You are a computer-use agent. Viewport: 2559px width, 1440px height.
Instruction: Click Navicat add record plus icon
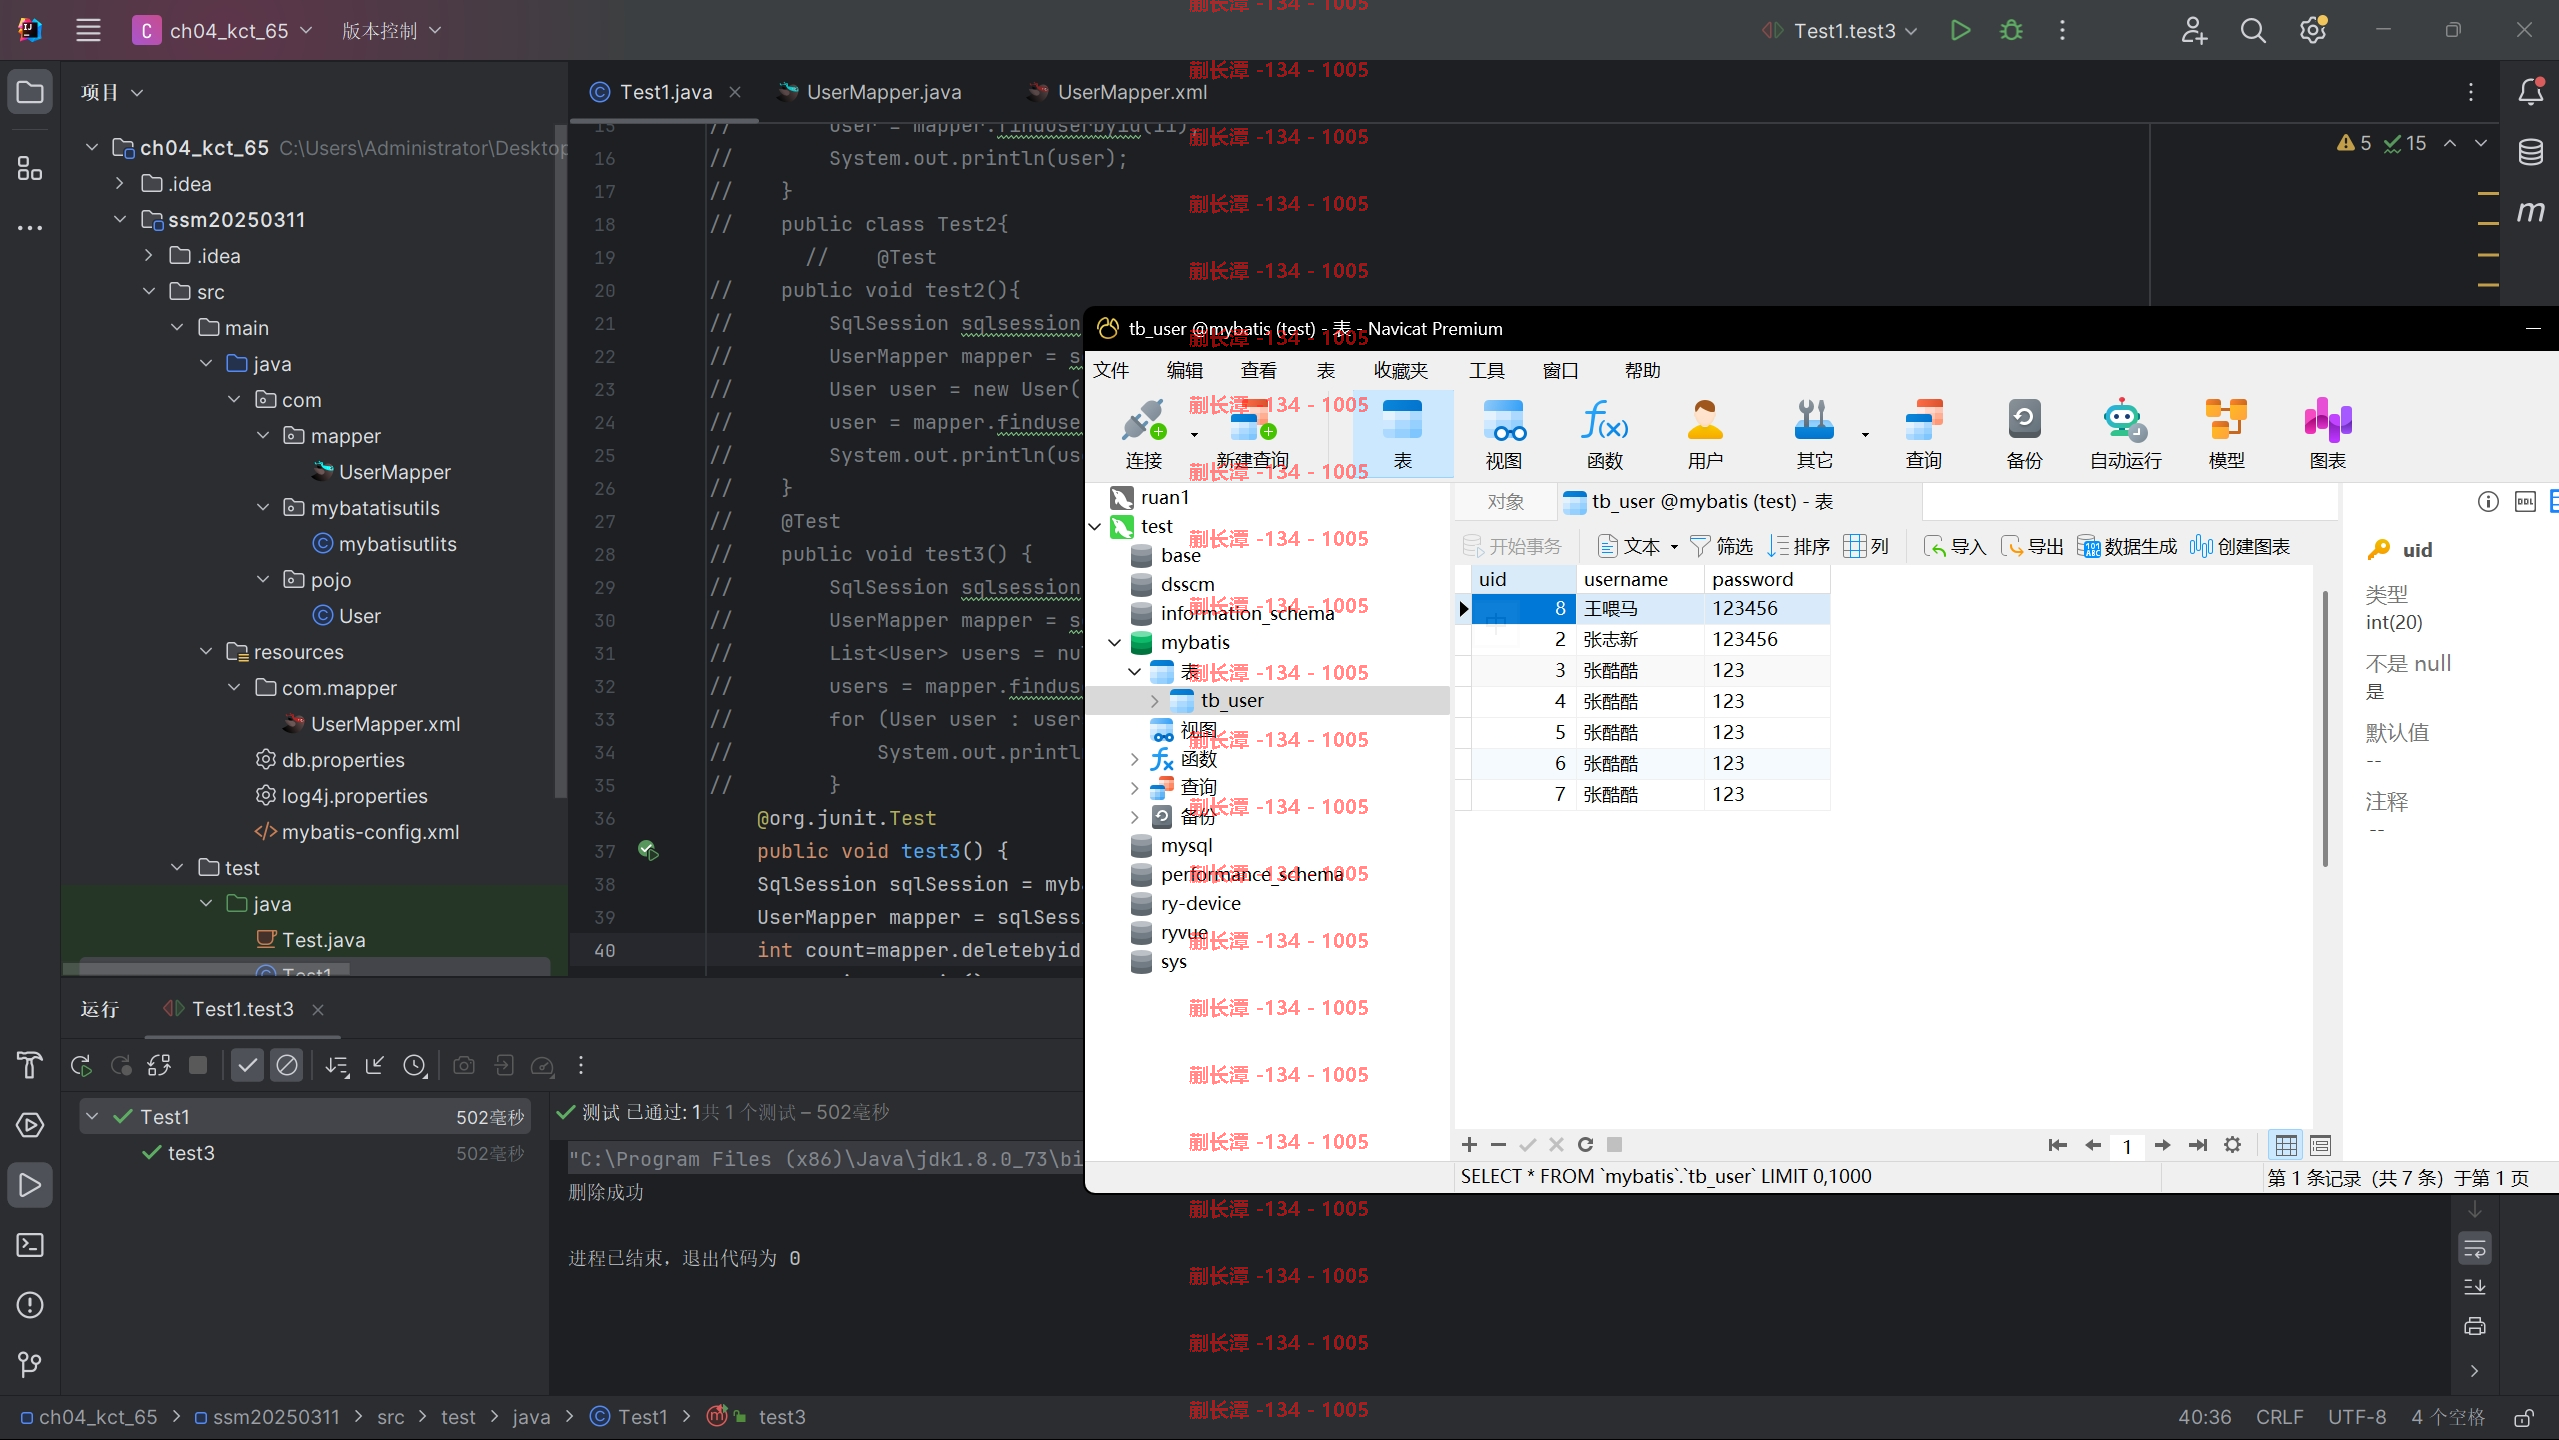click(x=1469, y=1145)
